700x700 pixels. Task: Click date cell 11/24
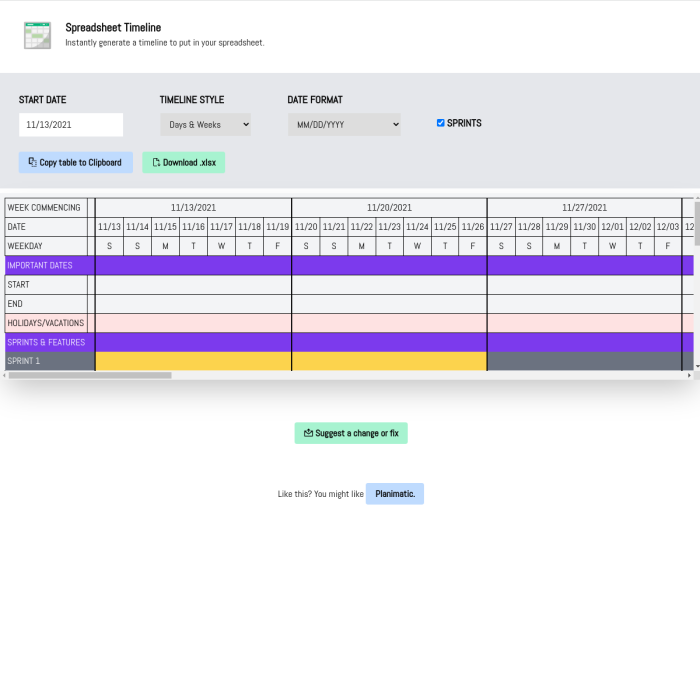pos(417,227)
